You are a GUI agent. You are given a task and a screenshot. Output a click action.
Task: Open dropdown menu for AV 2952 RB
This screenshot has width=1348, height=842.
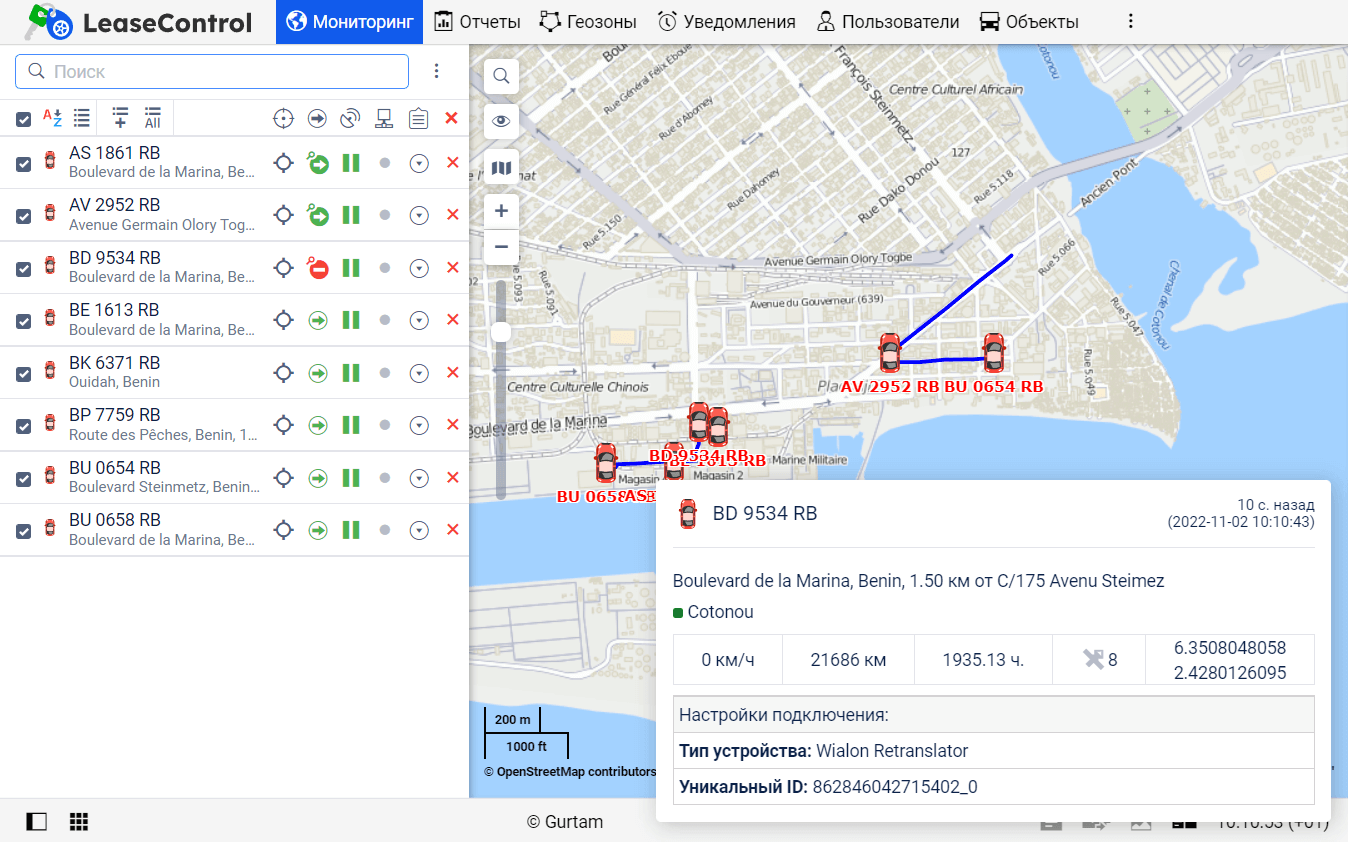[x=419, y=215]
